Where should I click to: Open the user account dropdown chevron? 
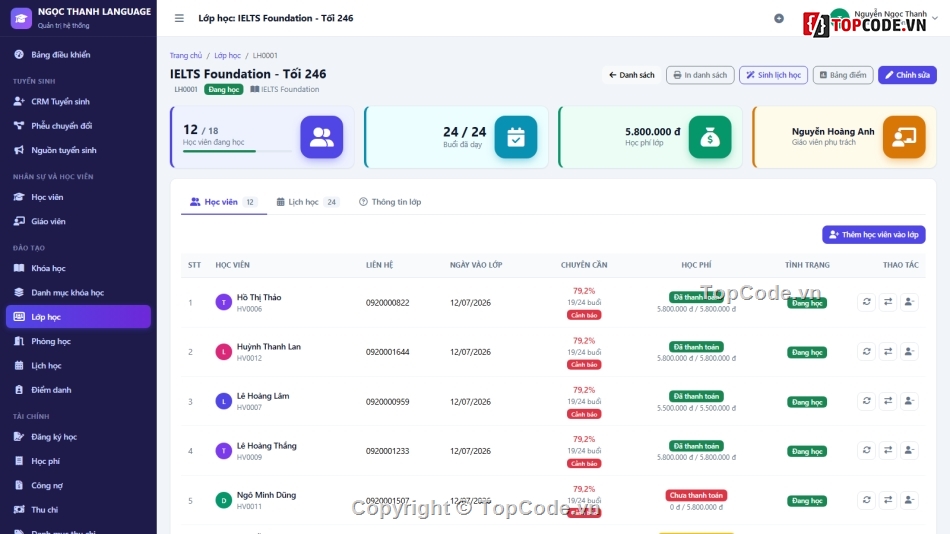[x=935, y=18]
